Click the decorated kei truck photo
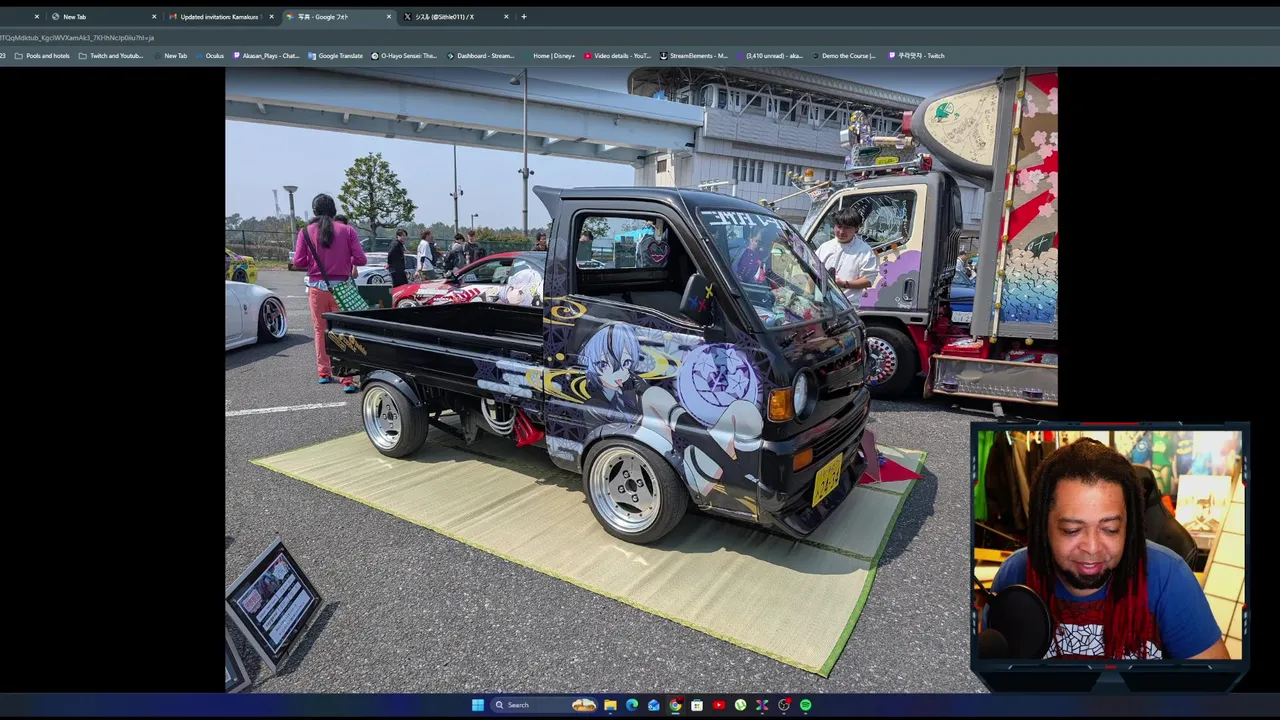Screen dimensions: 1280x720 click(641, 380)
